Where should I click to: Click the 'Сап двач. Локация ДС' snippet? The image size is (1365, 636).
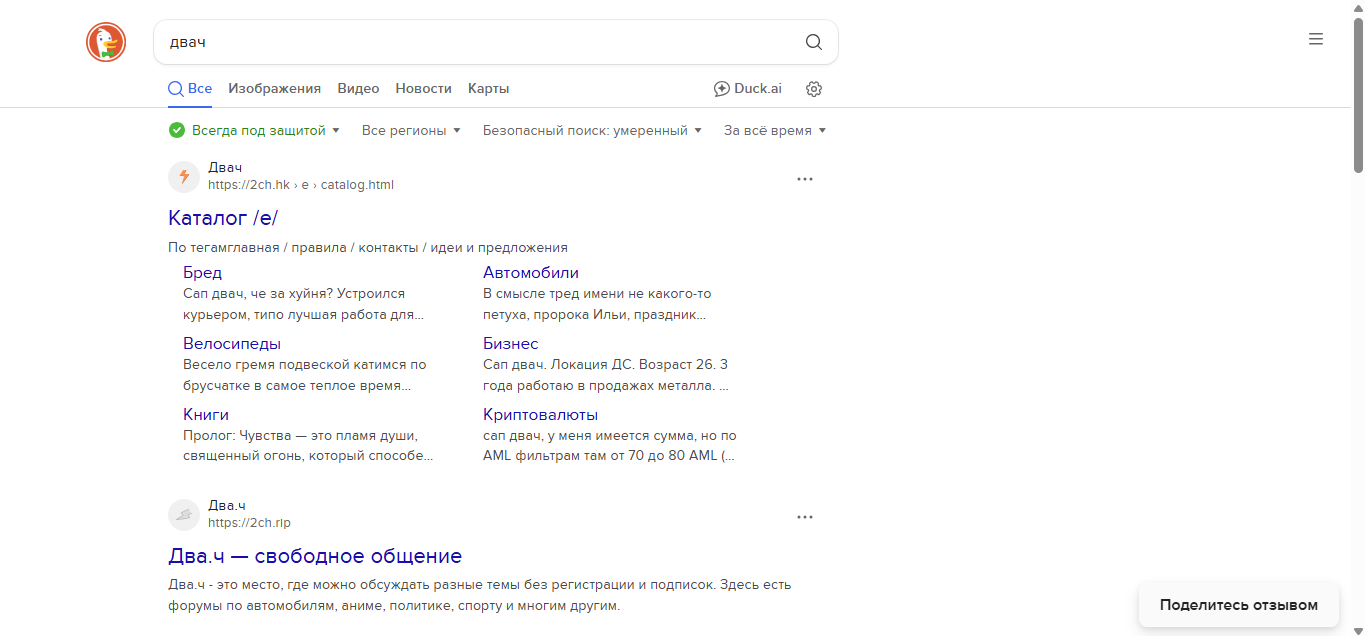pyautogui.click(x=606, y=375)
